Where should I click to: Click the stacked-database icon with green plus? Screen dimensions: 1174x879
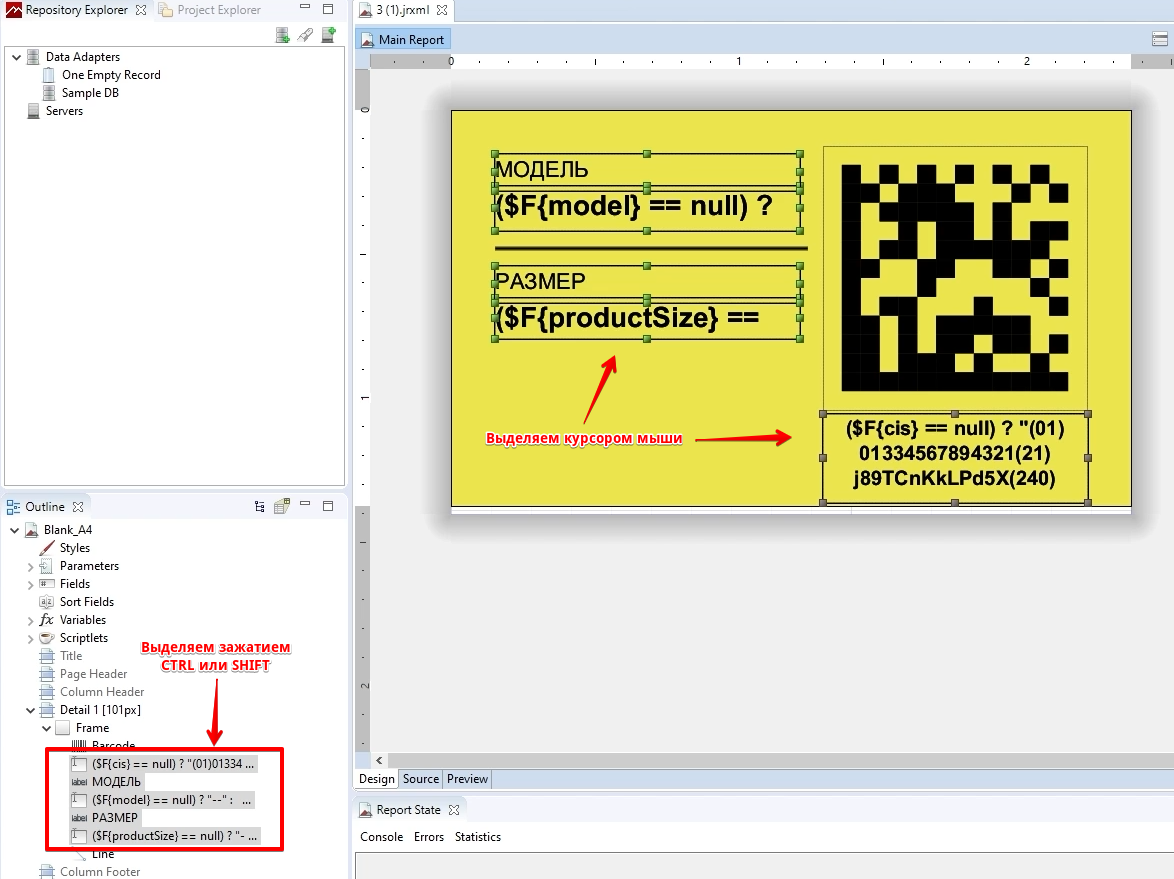tap(282, 35)
